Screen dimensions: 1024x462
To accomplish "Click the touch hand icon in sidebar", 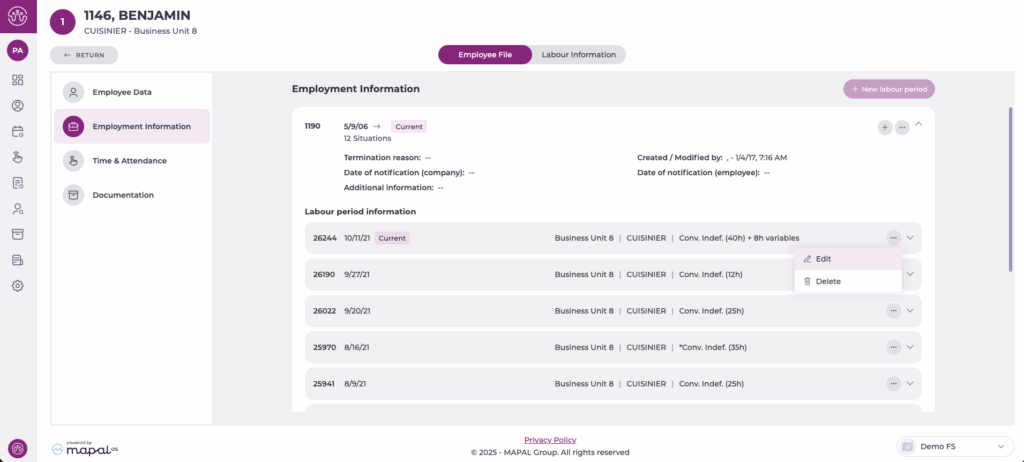I will pyautogui.click(x=18, y=157).
